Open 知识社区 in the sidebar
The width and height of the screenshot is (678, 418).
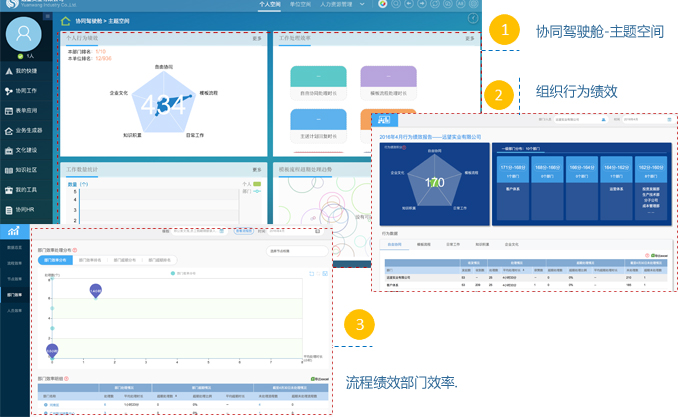point(28,170)
